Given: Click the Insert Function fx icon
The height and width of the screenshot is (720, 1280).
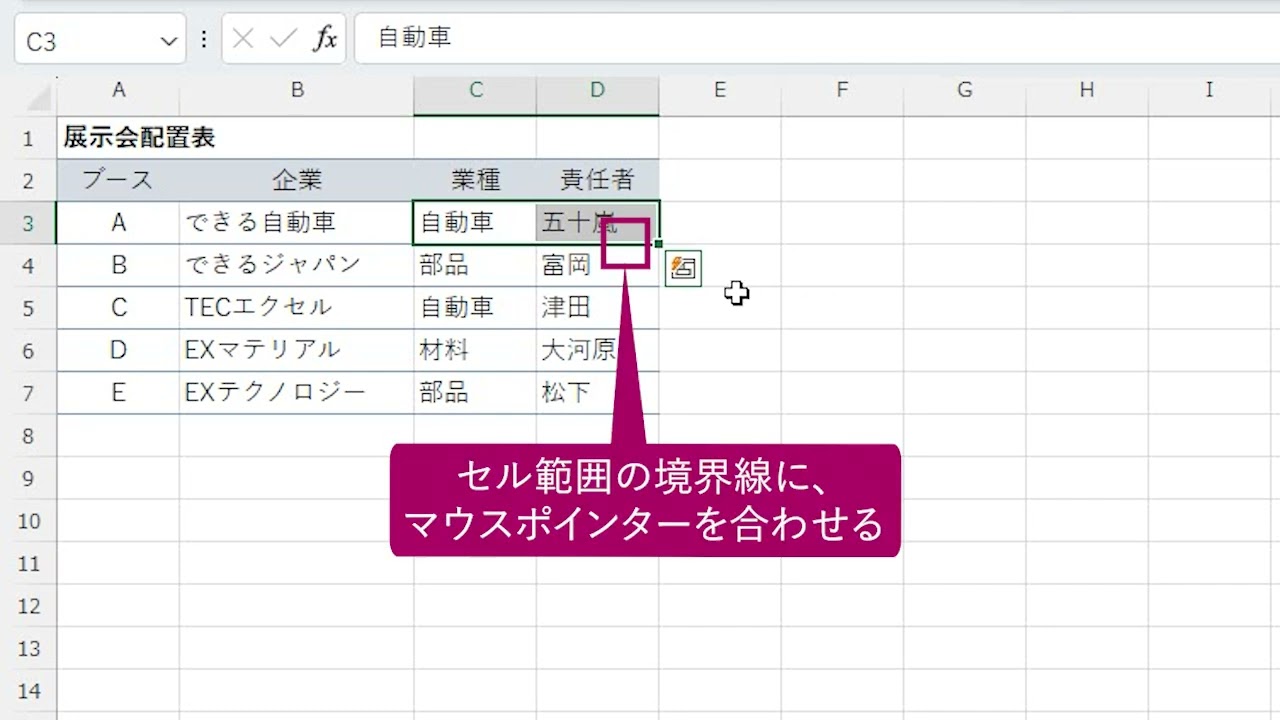Looking at the screenshot, I should [325, 39].
